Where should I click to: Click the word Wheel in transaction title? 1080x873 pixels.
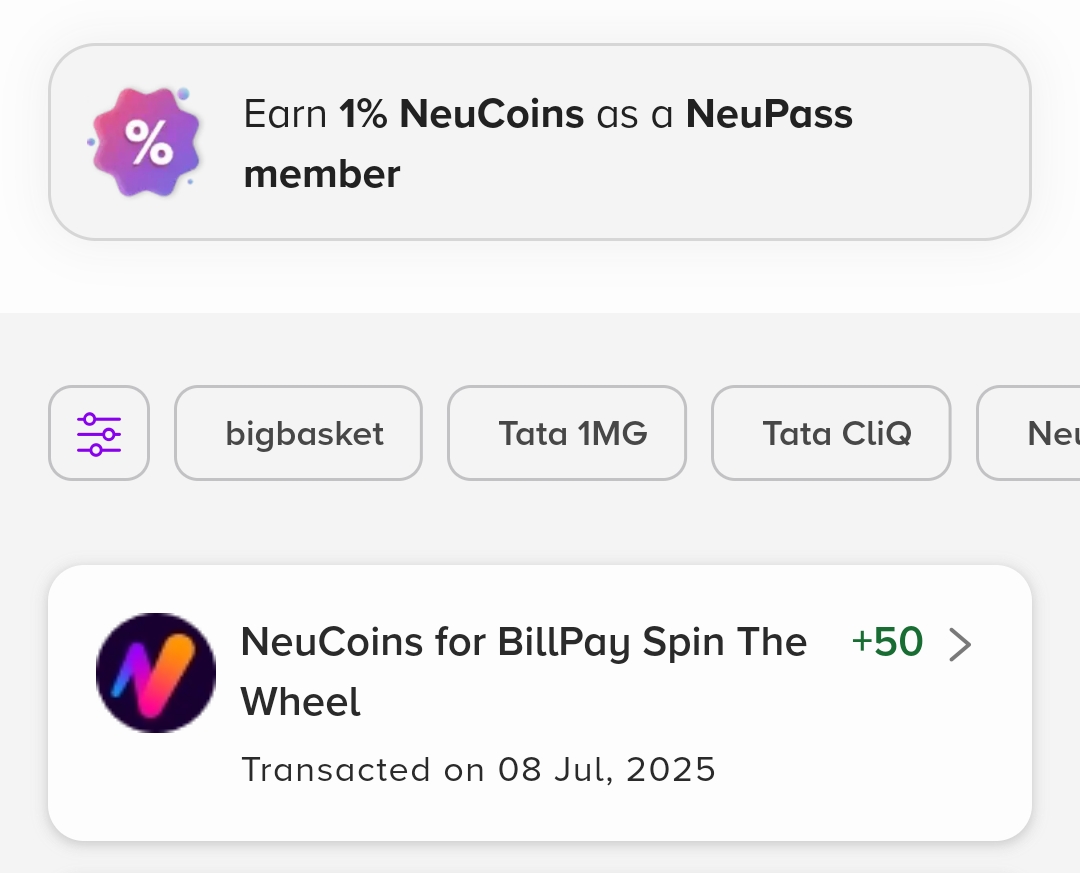300,702
